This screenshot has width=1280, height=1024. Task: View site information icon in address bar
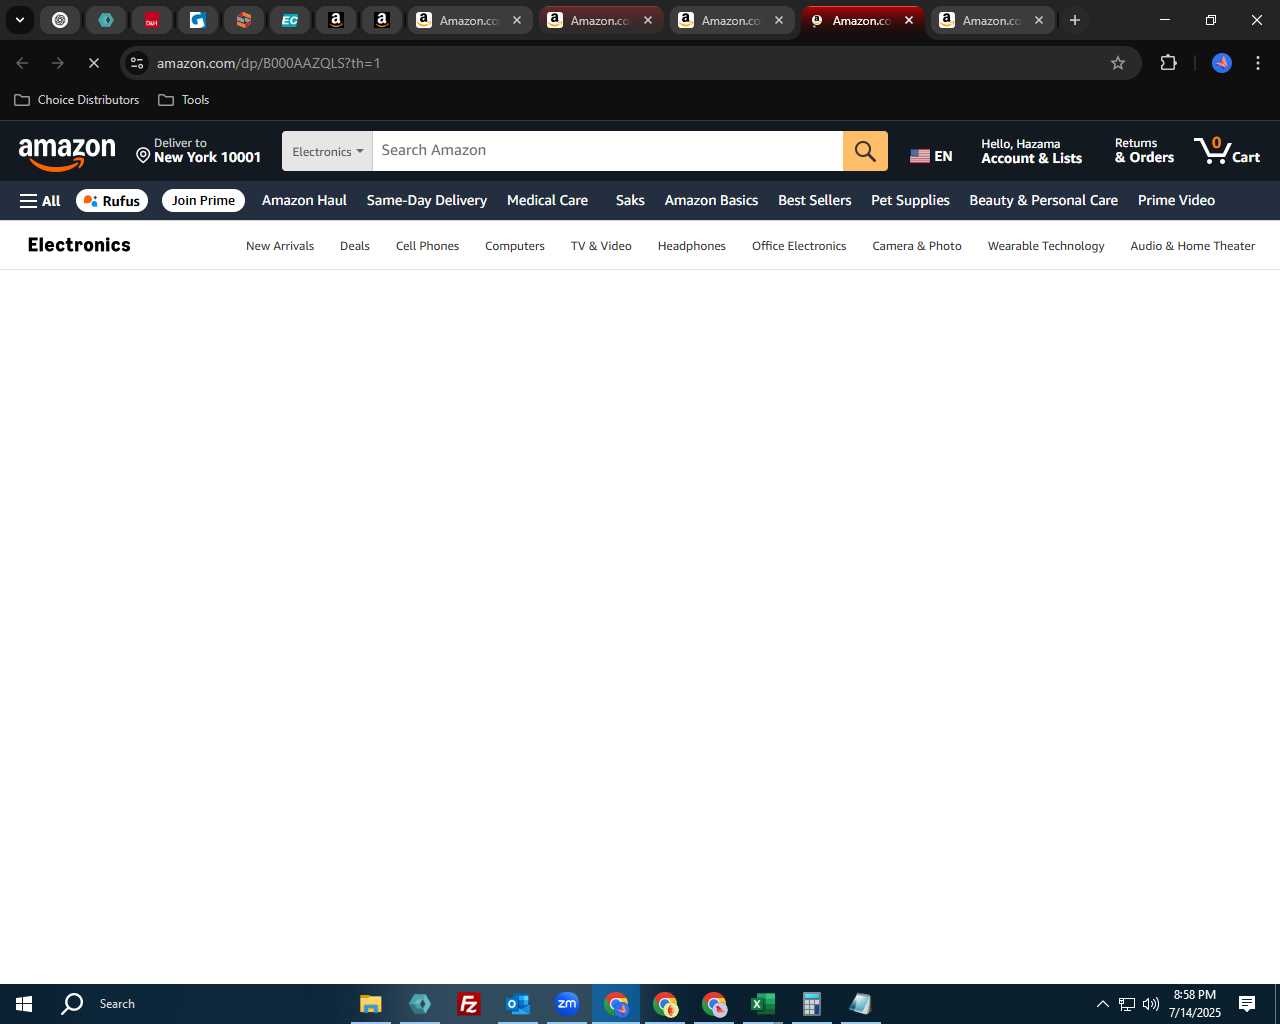137,63
